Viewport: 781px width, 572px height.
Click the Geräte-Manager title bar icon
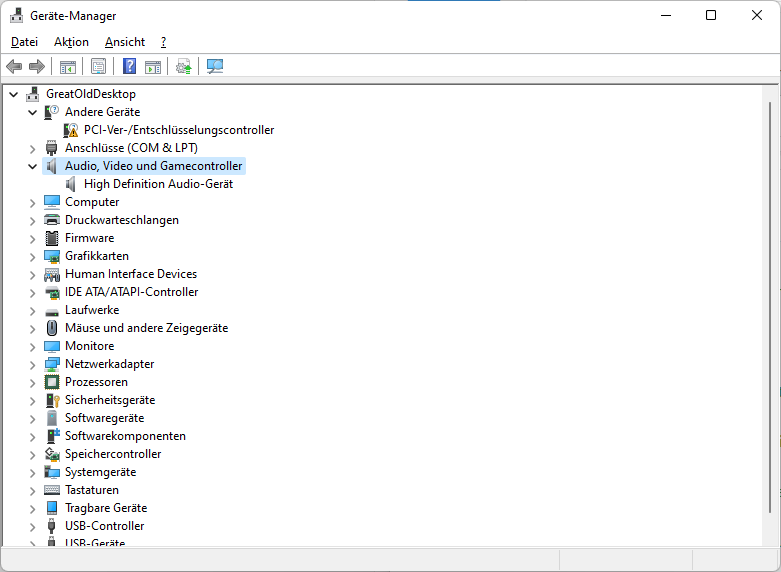click(x=16, y=15)
